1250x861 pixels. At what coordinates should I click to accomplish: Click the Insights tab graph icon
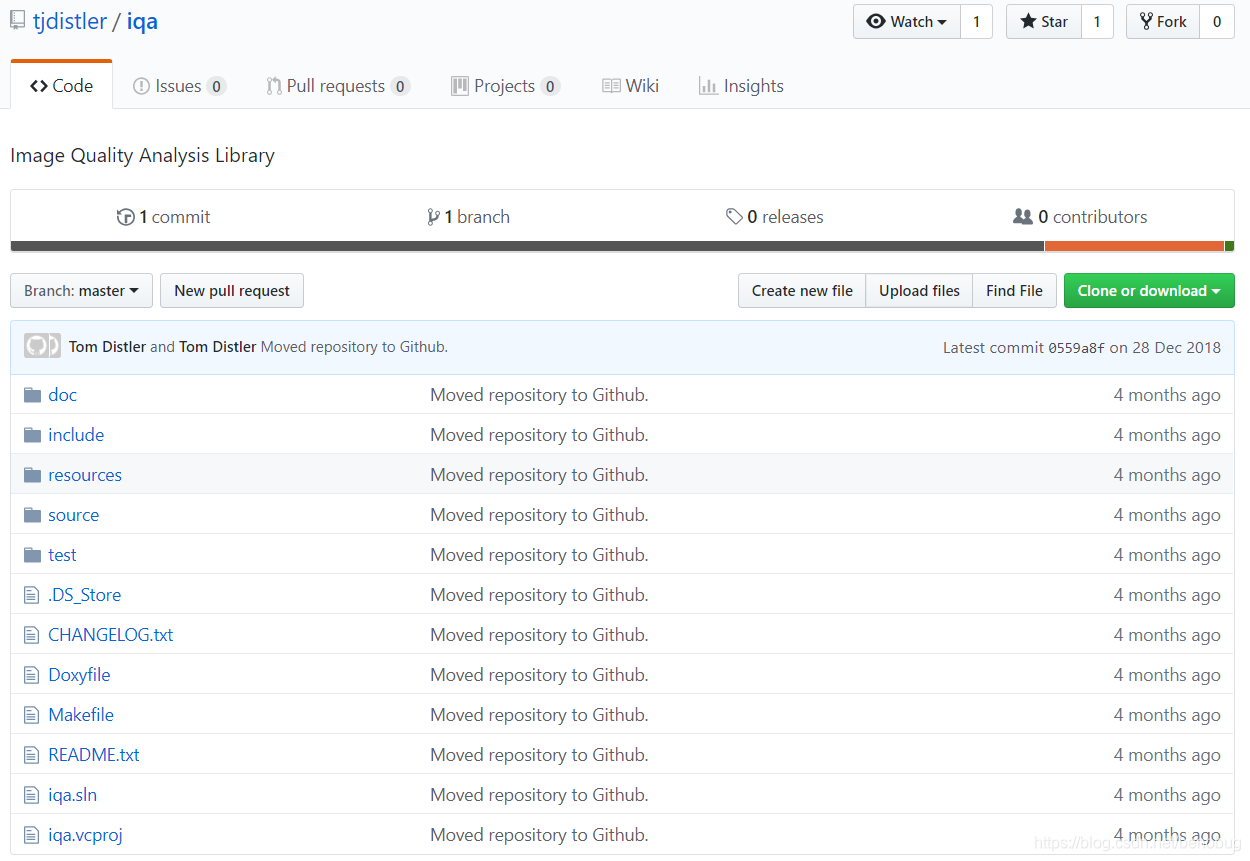click(x=708, y=86)
